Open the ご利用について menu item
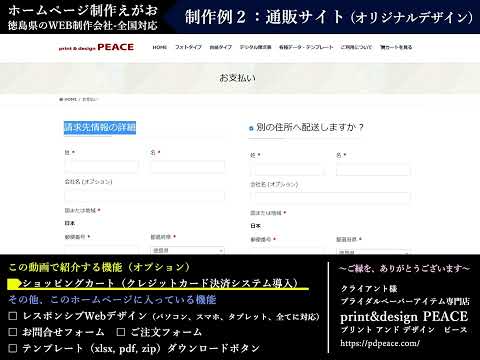This screenshot has height=360, width=480. (x=356, y=47)
